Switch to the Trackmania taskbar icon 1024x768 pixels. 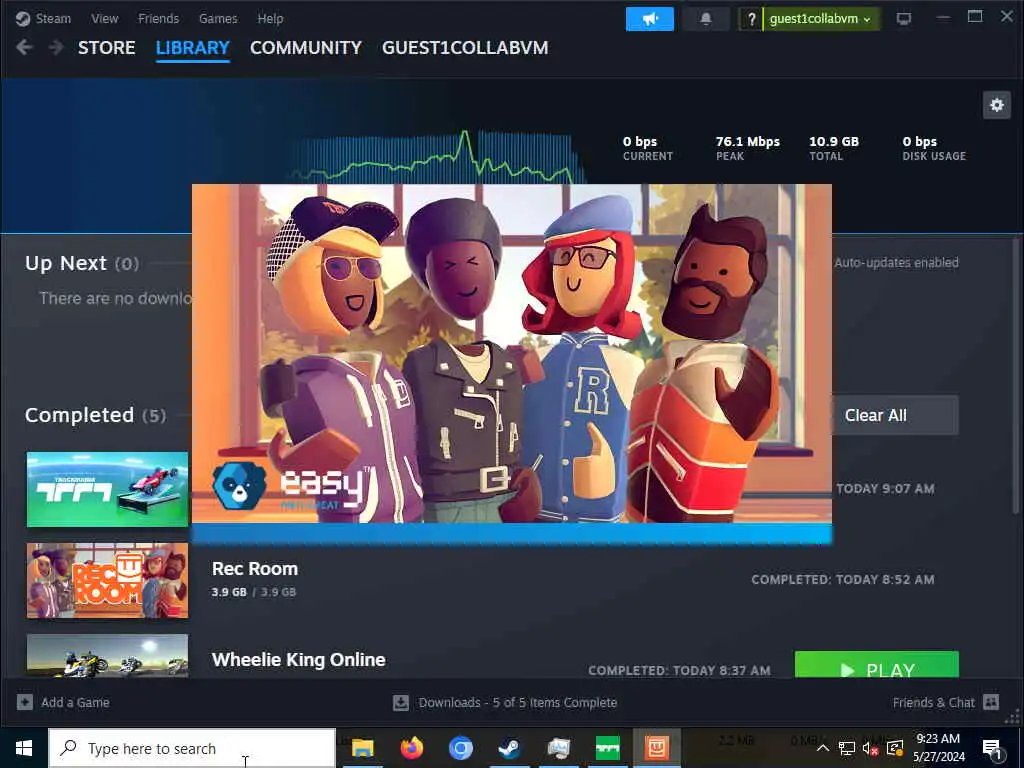607,748
